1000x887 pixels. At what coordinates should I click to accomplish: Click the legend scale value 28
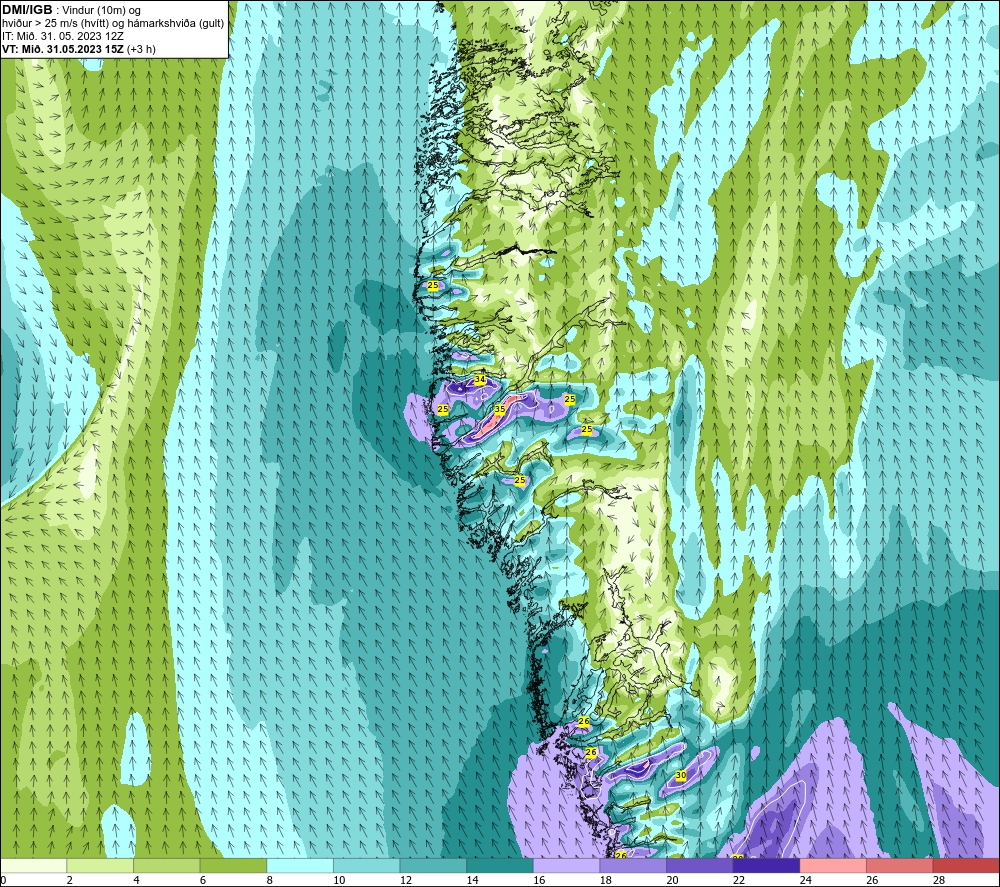click(939, 880)
